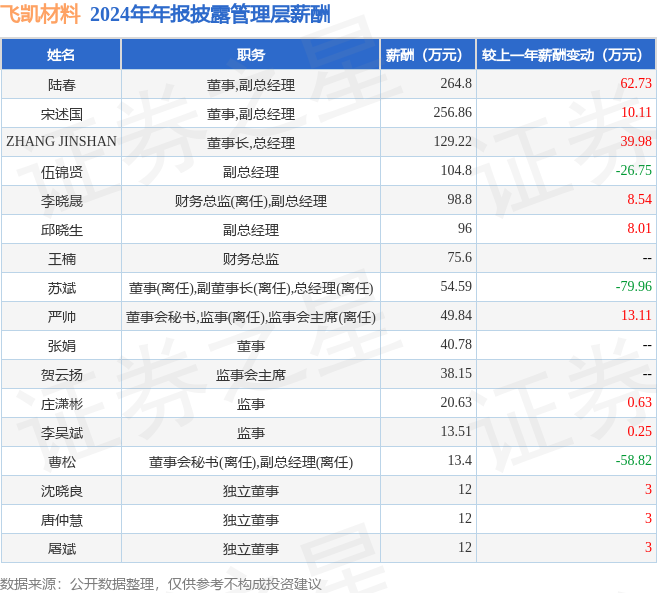Click the 薪酬（万元） column header
This screenshot has height=593, width=657.
[x=428, y=54]
